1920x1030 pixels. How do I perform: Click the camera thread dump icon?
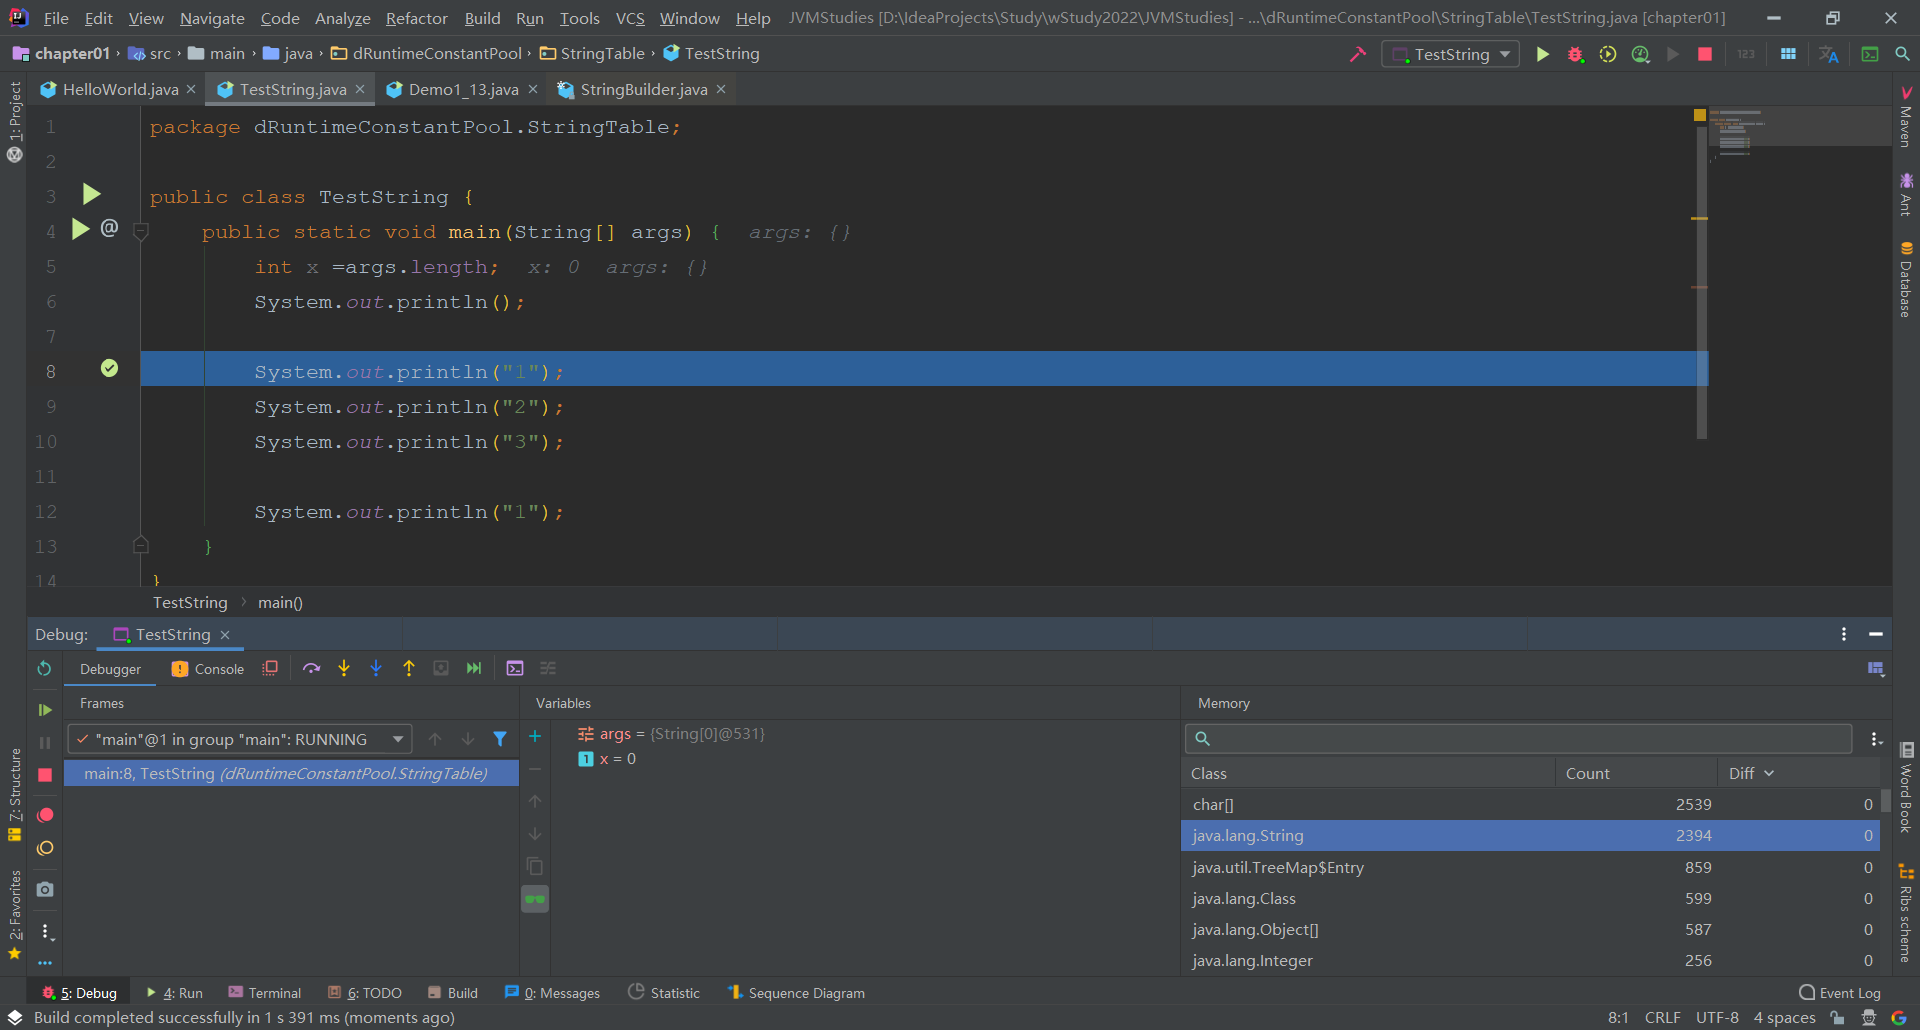pyautogui.click(x=45, y=889)
